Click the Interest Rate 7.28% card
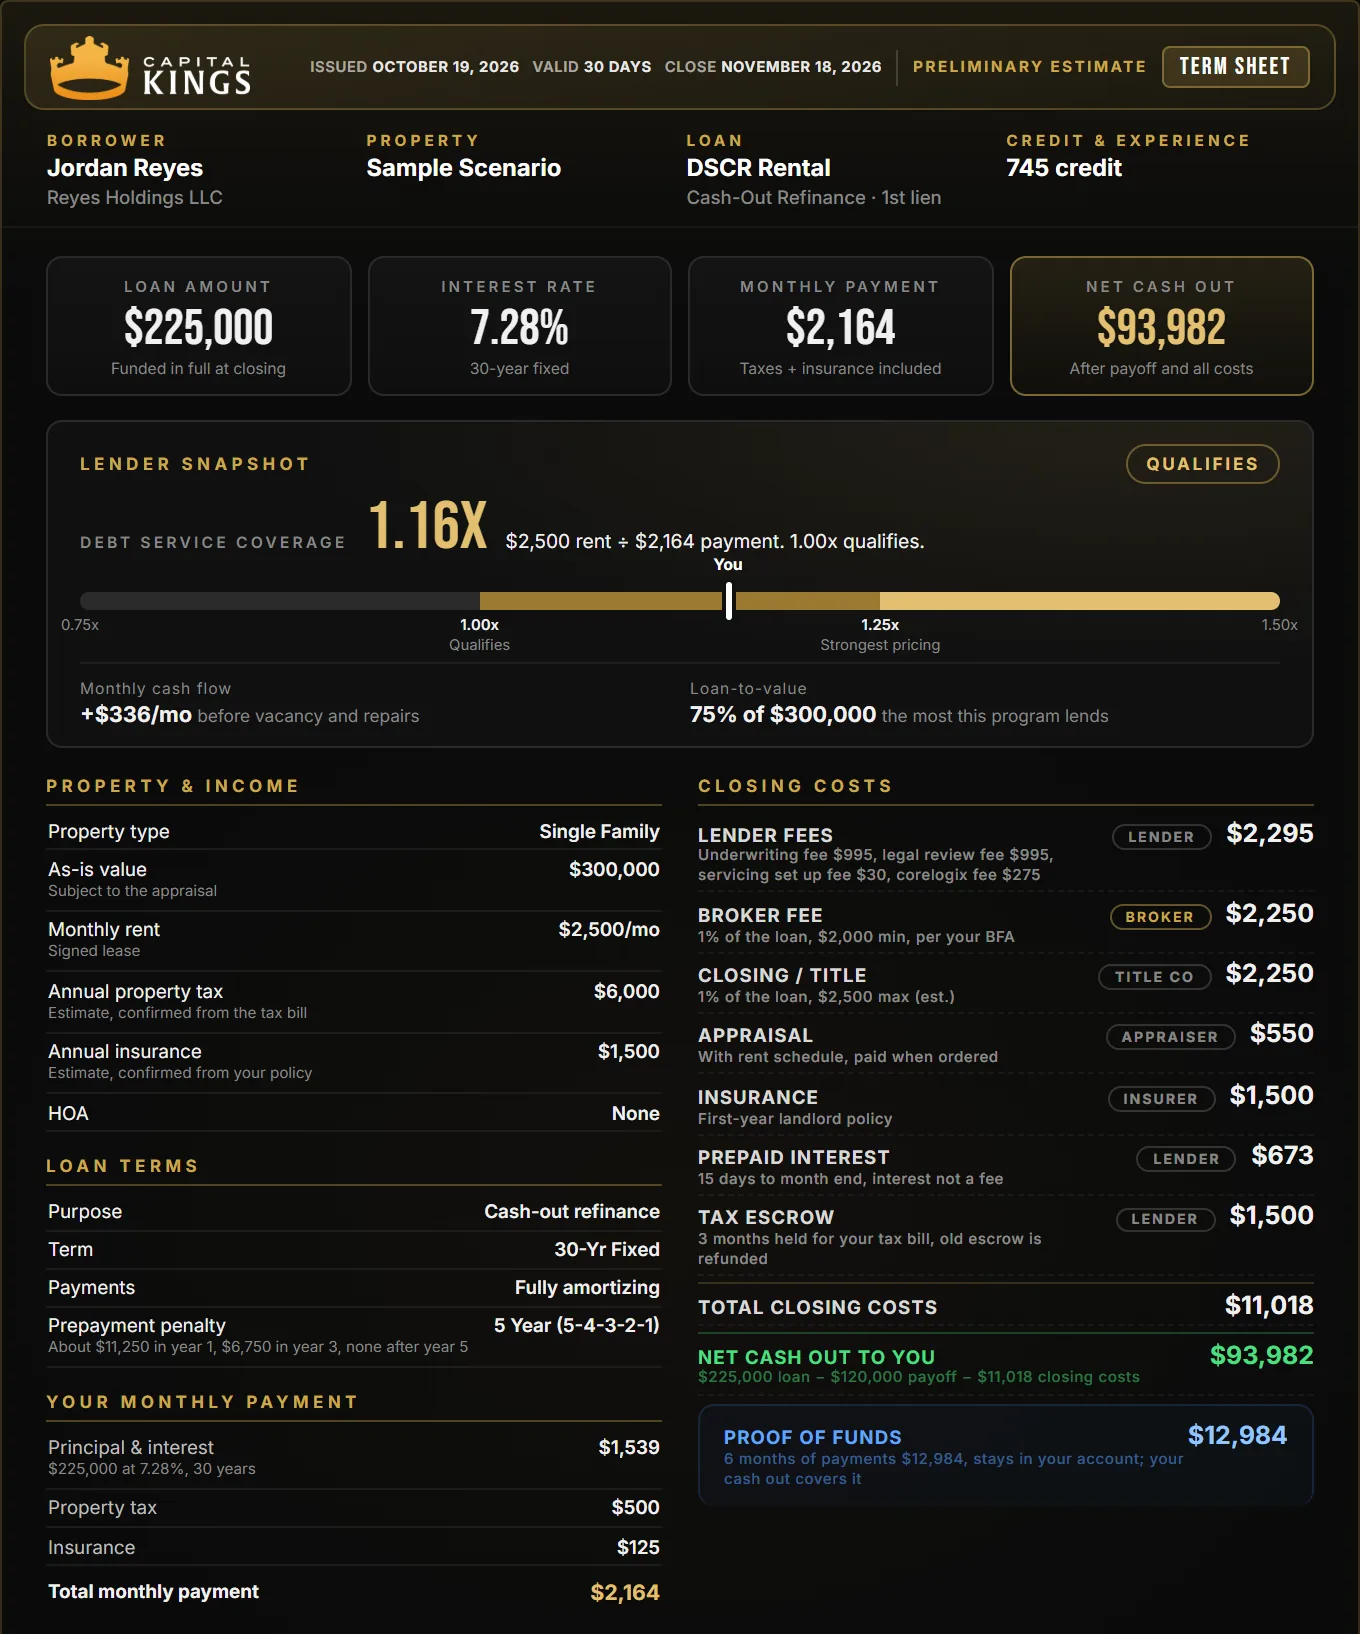1360x1634 pixels. [520, 326]
